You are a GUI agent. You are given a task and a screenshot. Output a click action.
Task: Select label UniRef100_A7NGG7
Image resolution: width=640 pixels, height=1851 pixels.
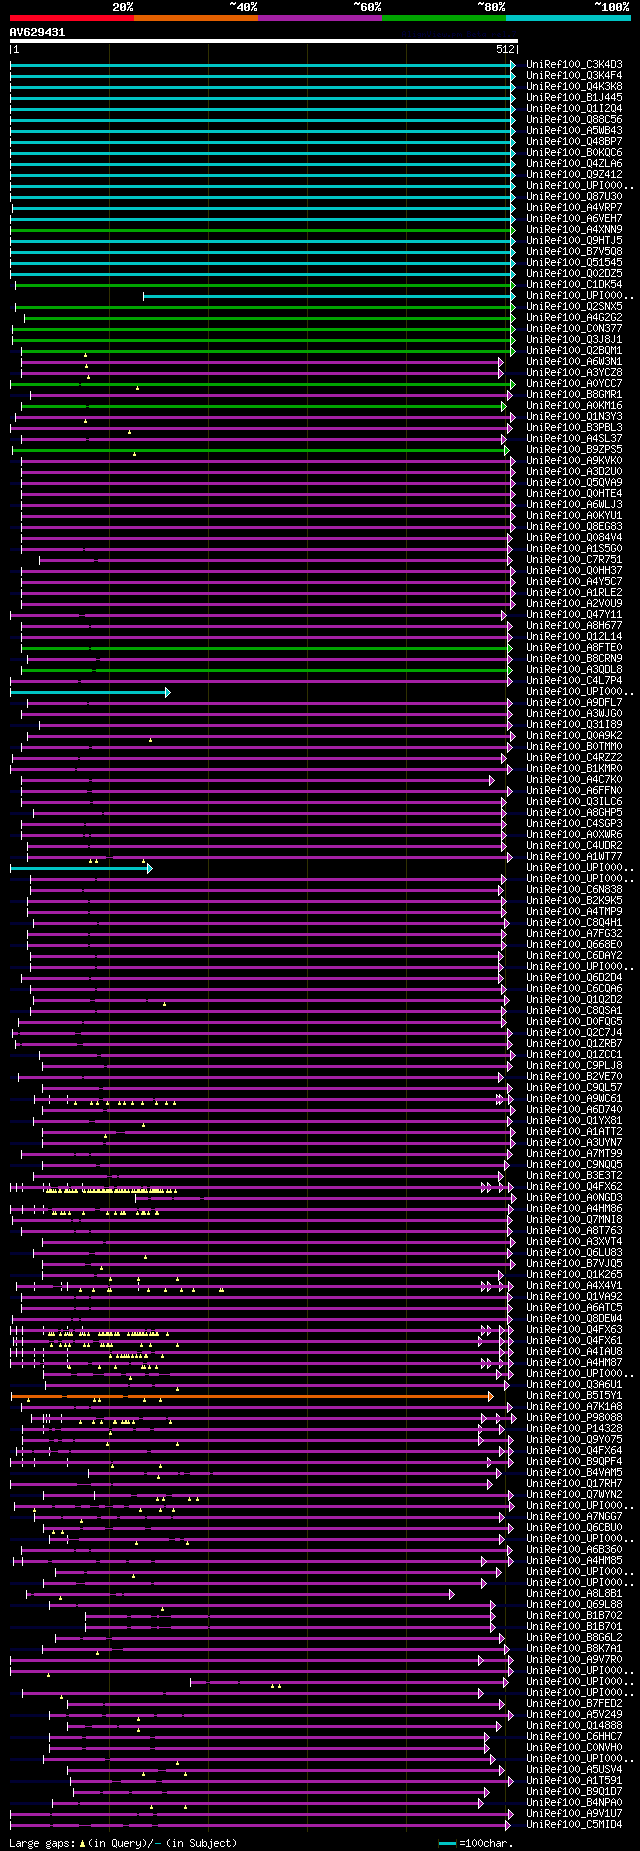[x=574, y=1517]
